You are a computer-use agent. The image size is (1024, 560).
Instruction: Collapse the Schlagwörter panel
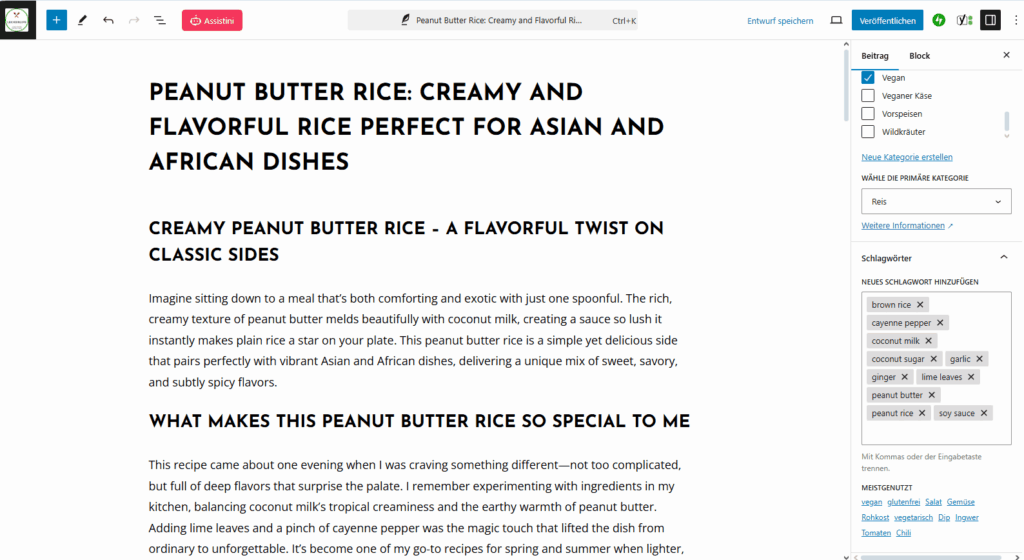click(1003, 258)
